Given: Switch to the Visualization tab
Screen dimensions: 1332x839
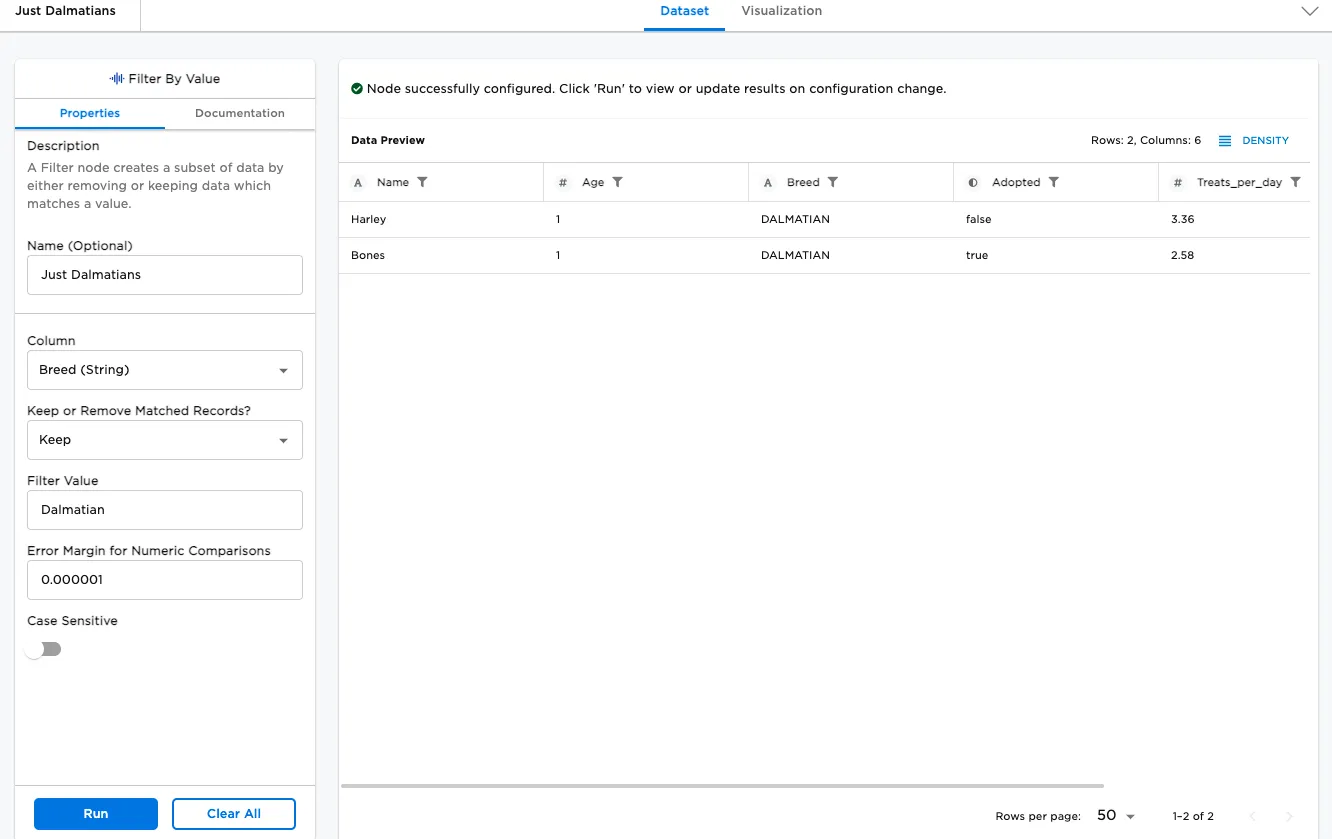Looking at the screenshot, I should pos(781,11).
